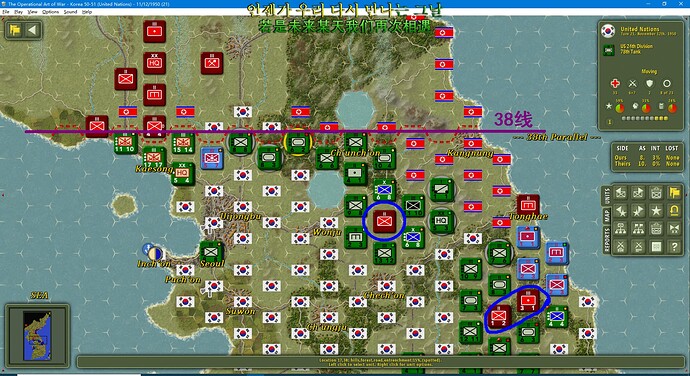Click the shield icon in the unit info panel
The image size is (690, 376).
pos(650,83)
